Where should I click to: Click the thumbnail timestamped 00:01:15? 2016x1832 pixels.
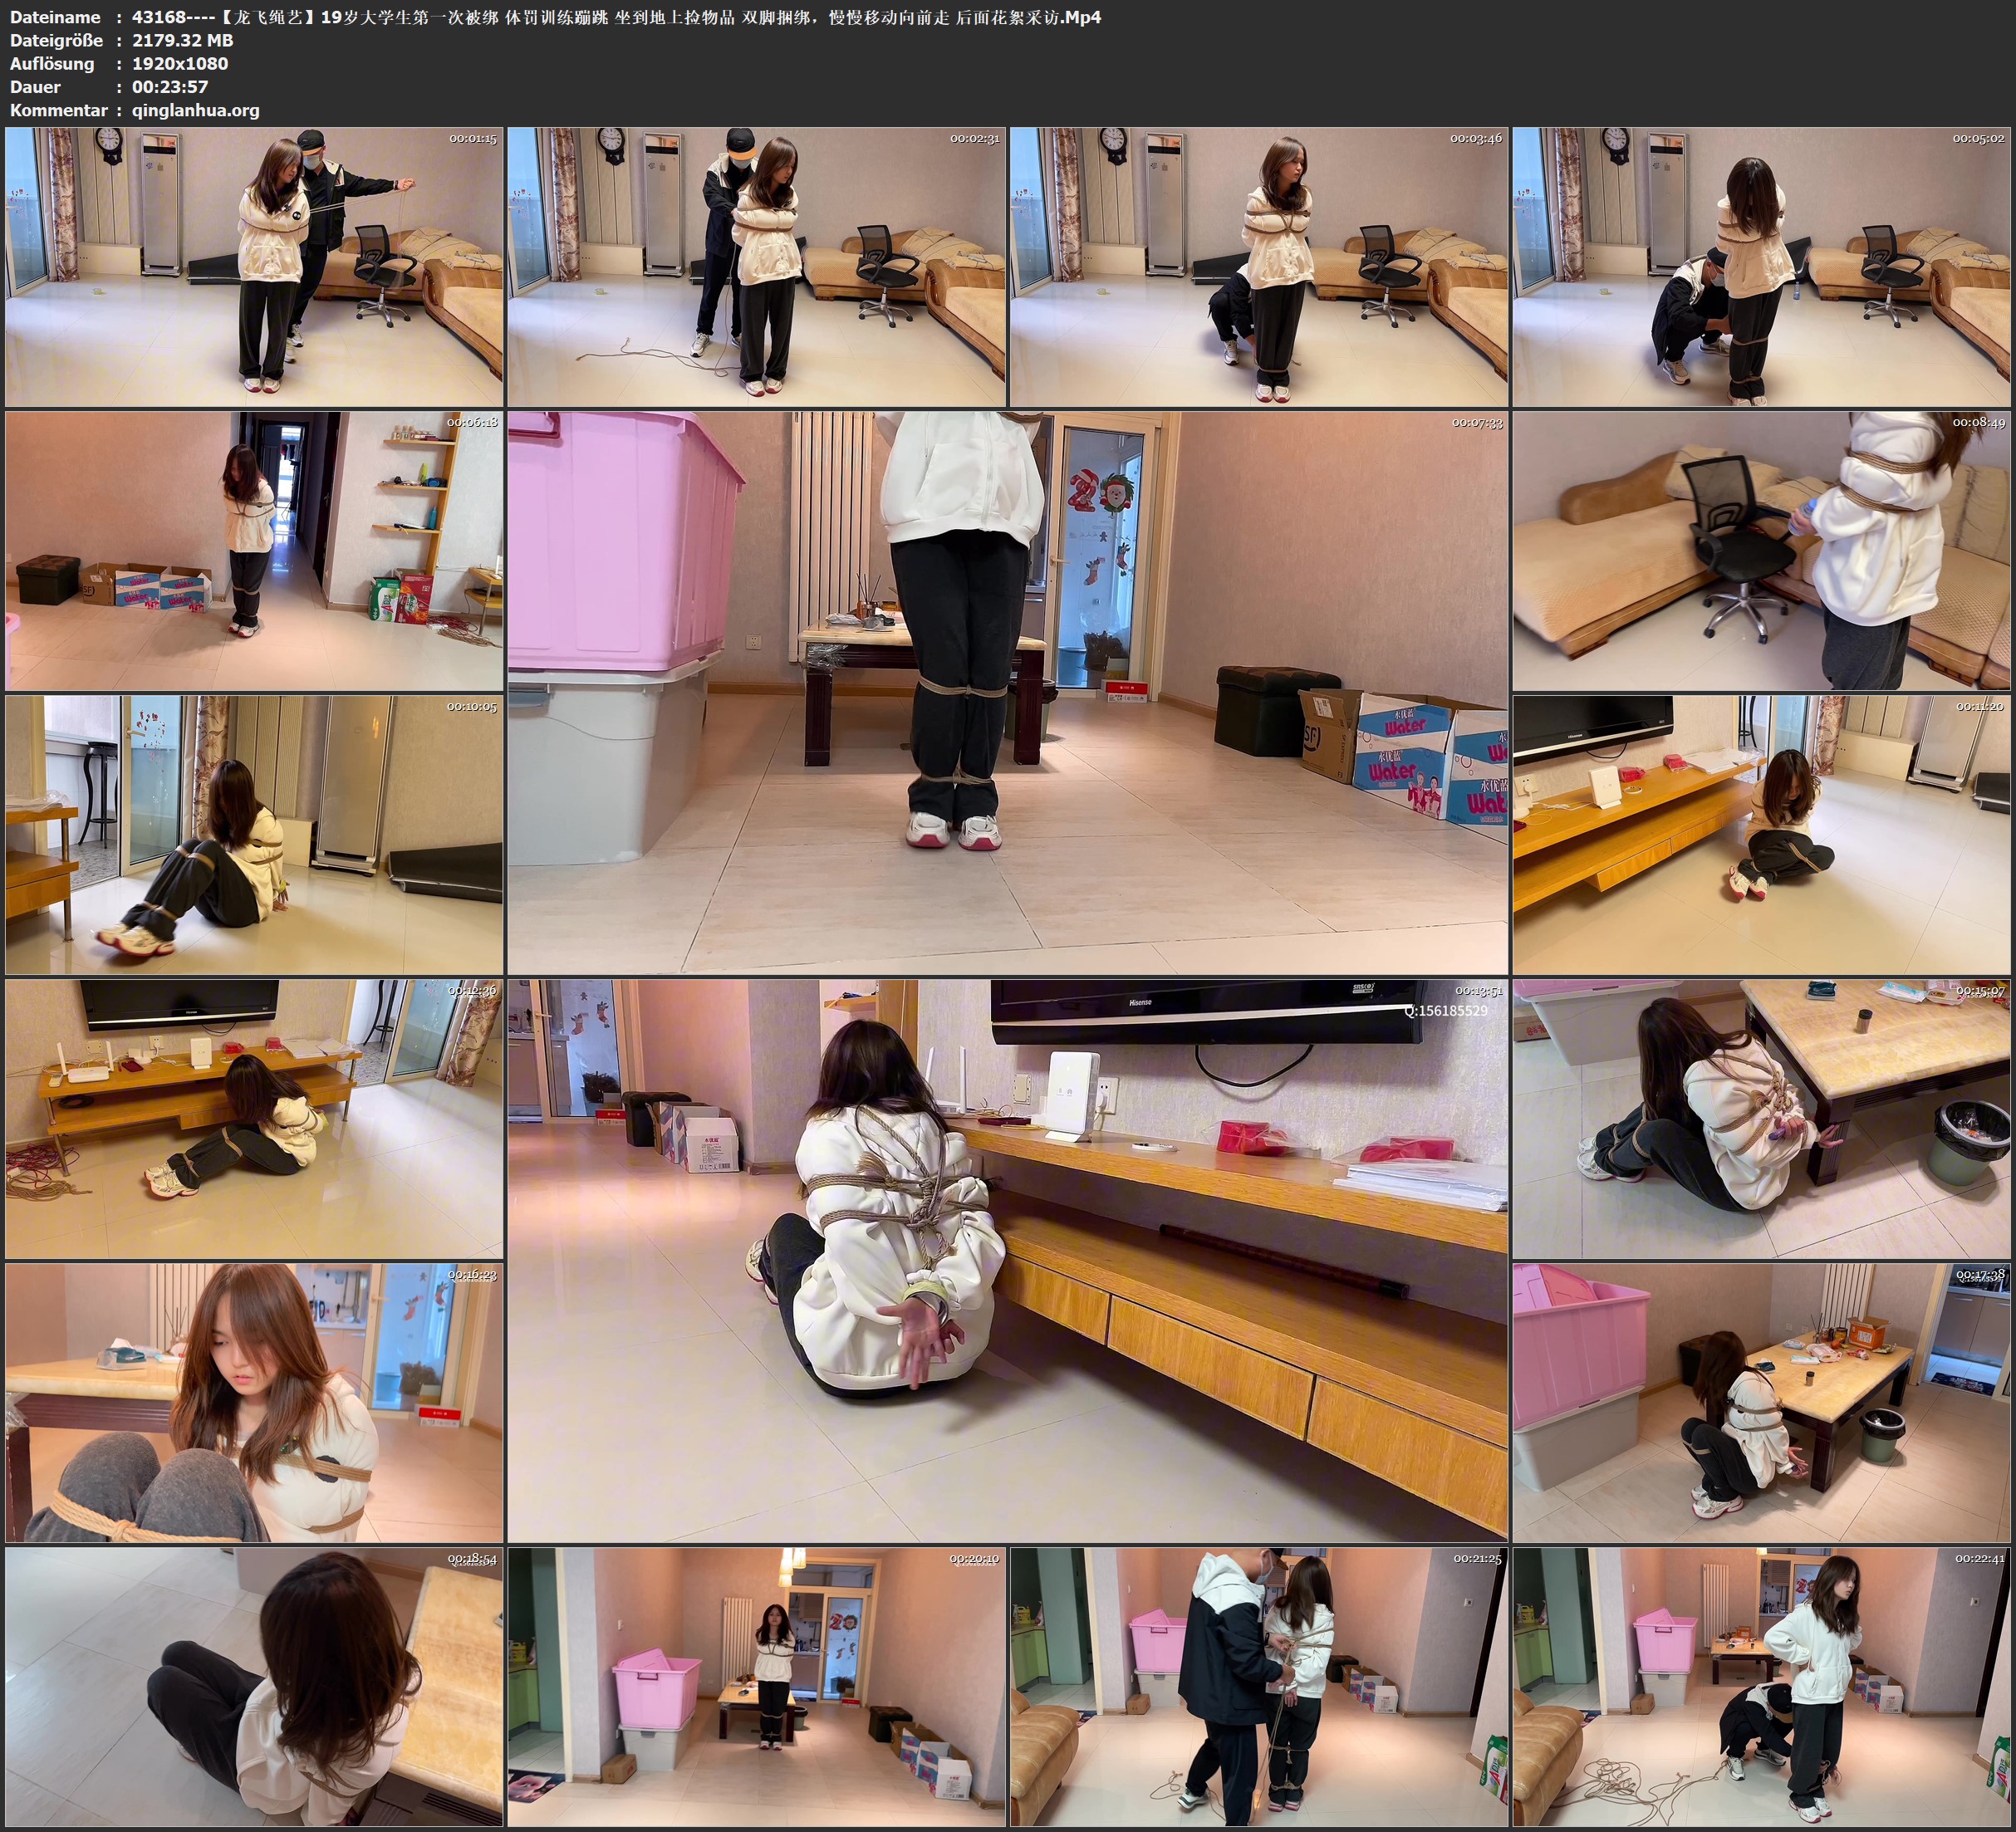click(x=254, y=267)
